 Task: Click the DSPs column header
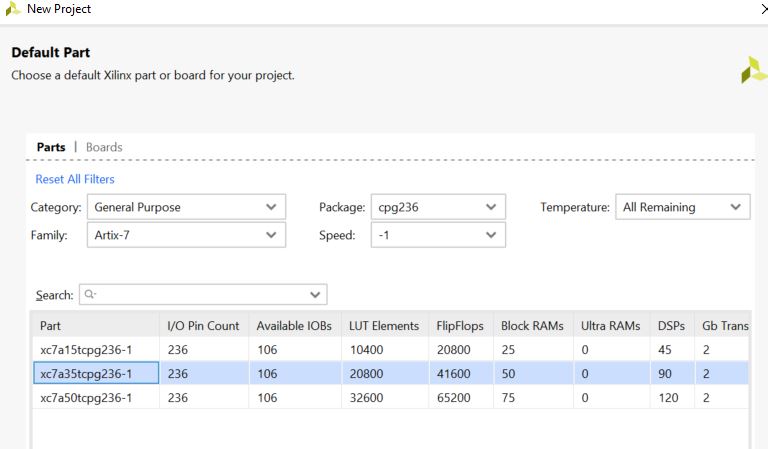[x=671, y=326]
